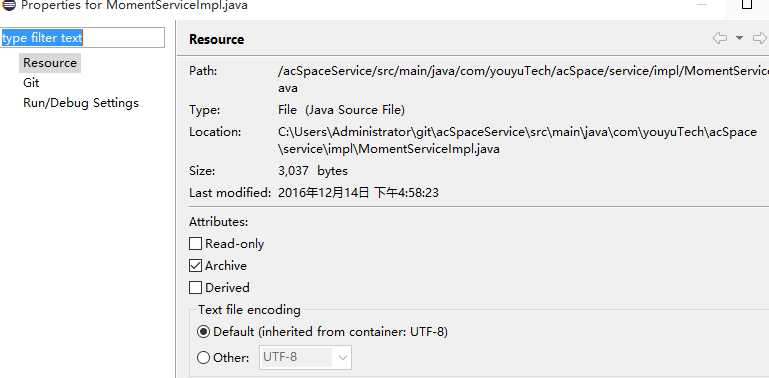This screenshot has height=378, width=769.
Task: Expand the encoding dropdown chevron
Action: pyautogui.click(x=342, y=358)
